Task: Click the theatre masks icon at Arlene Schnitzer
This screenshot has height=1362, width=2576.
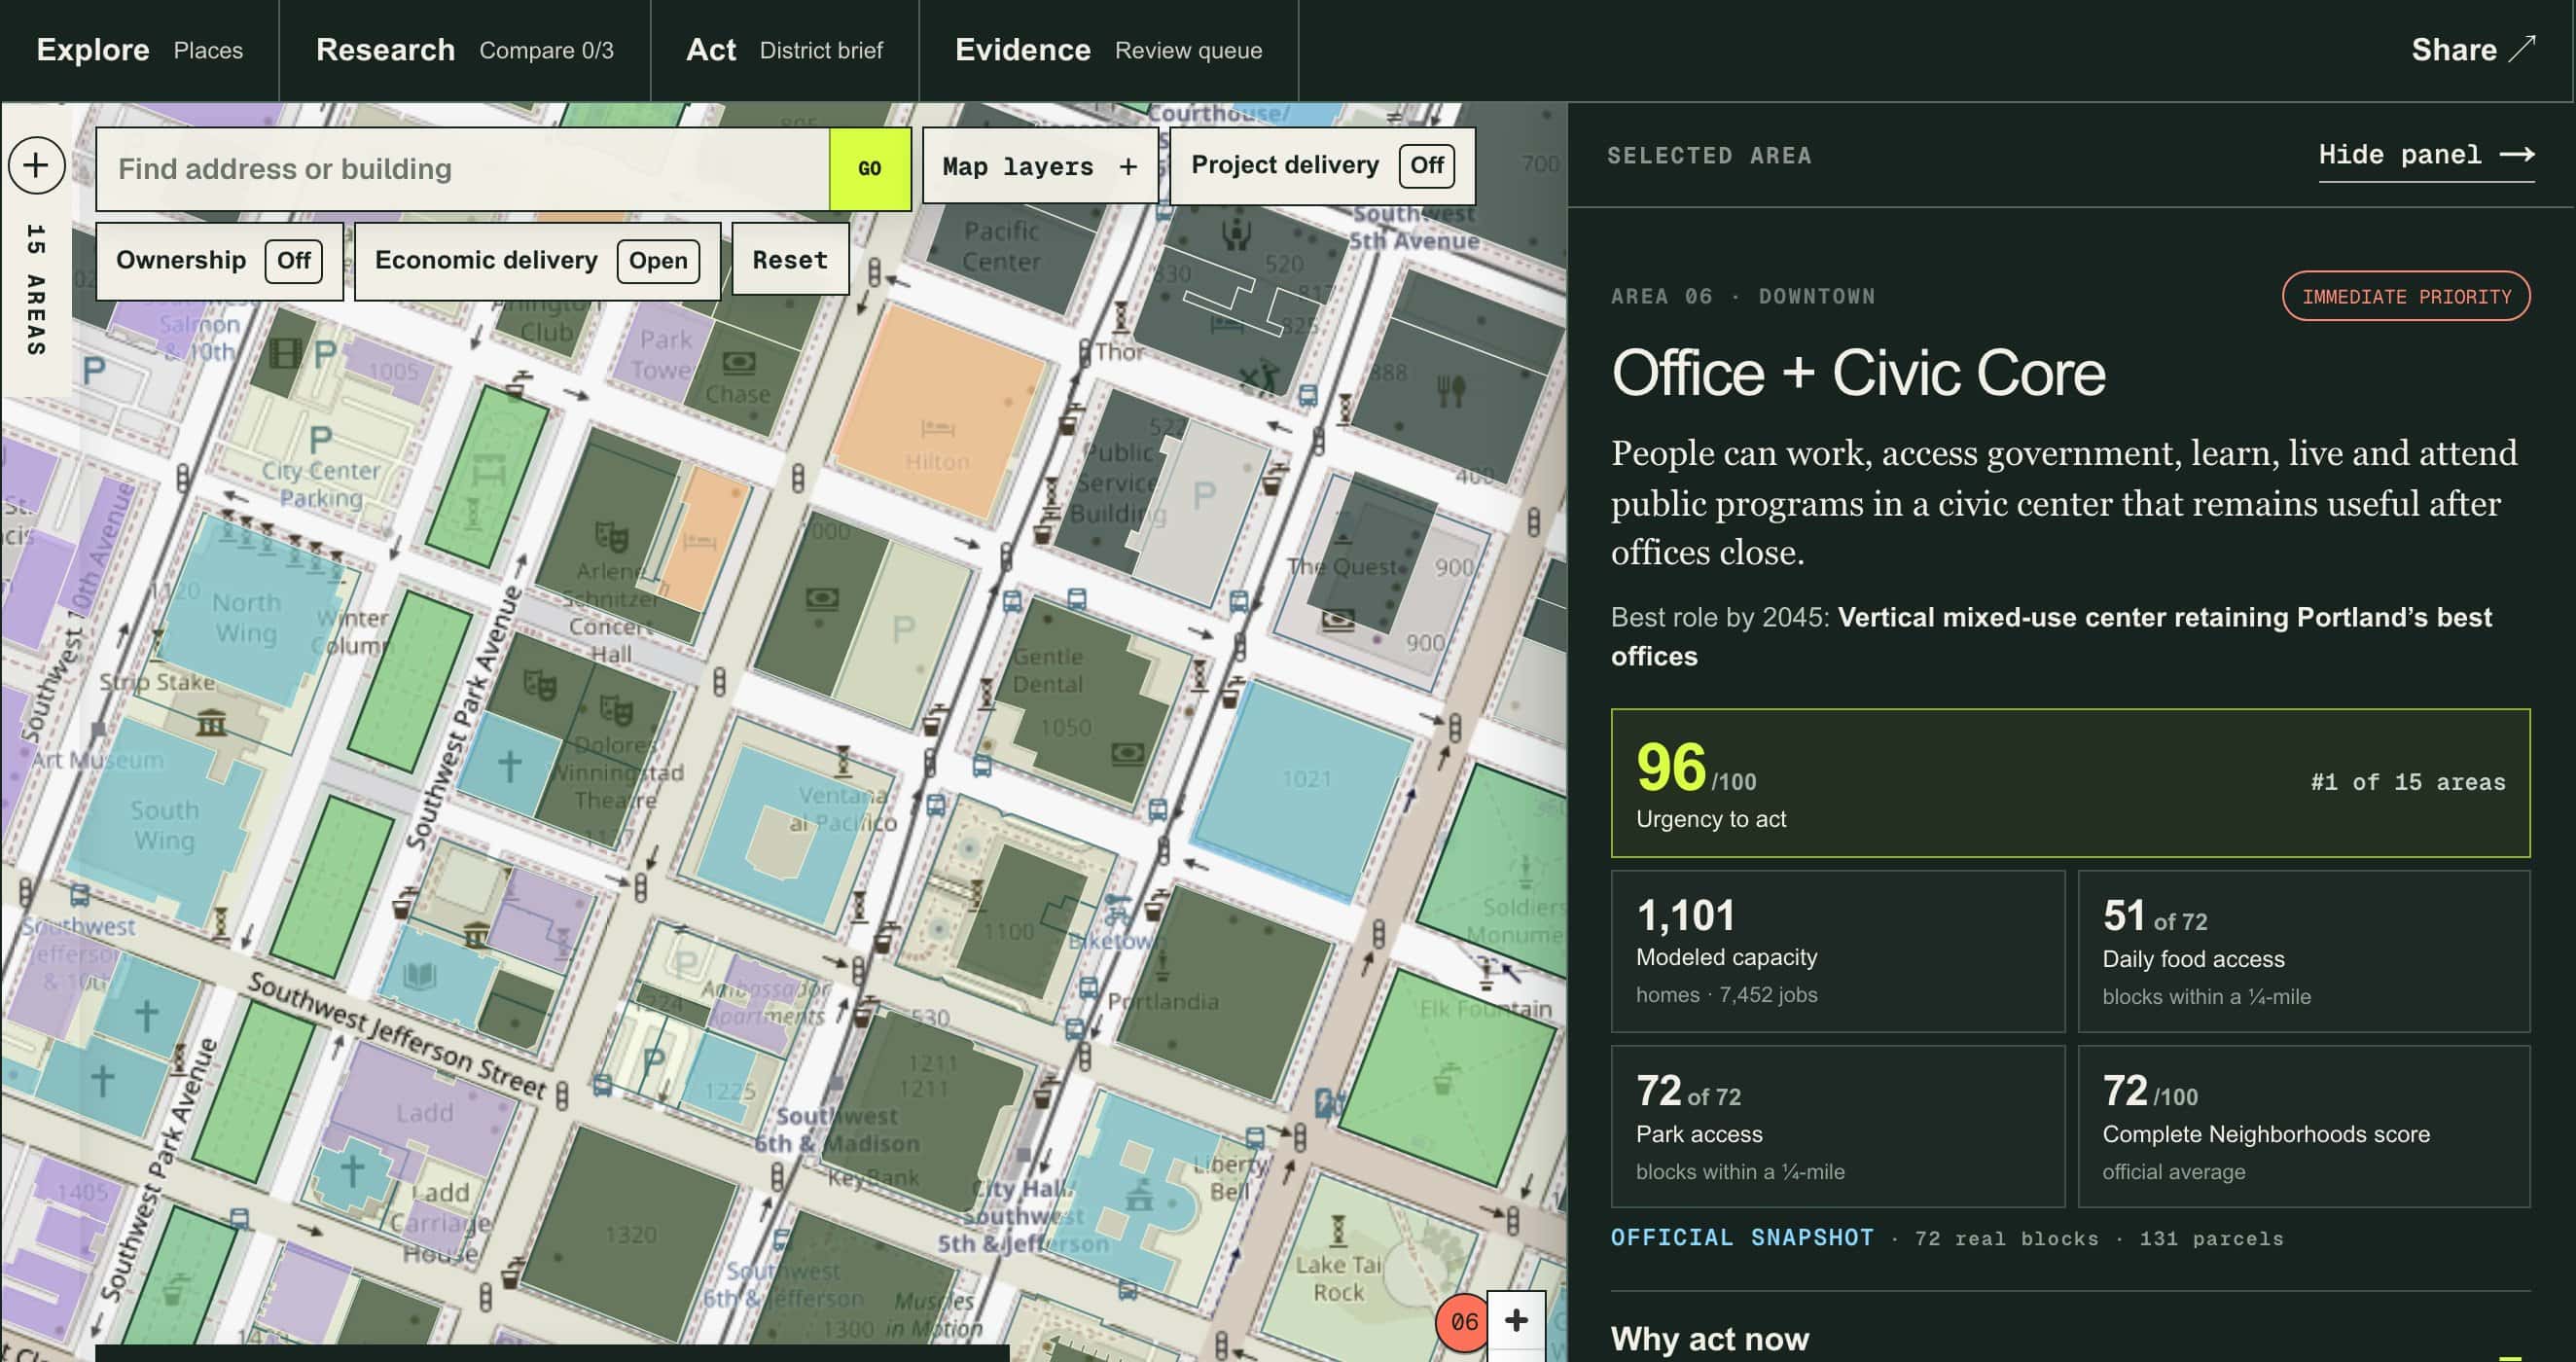Action: (611, 537)
